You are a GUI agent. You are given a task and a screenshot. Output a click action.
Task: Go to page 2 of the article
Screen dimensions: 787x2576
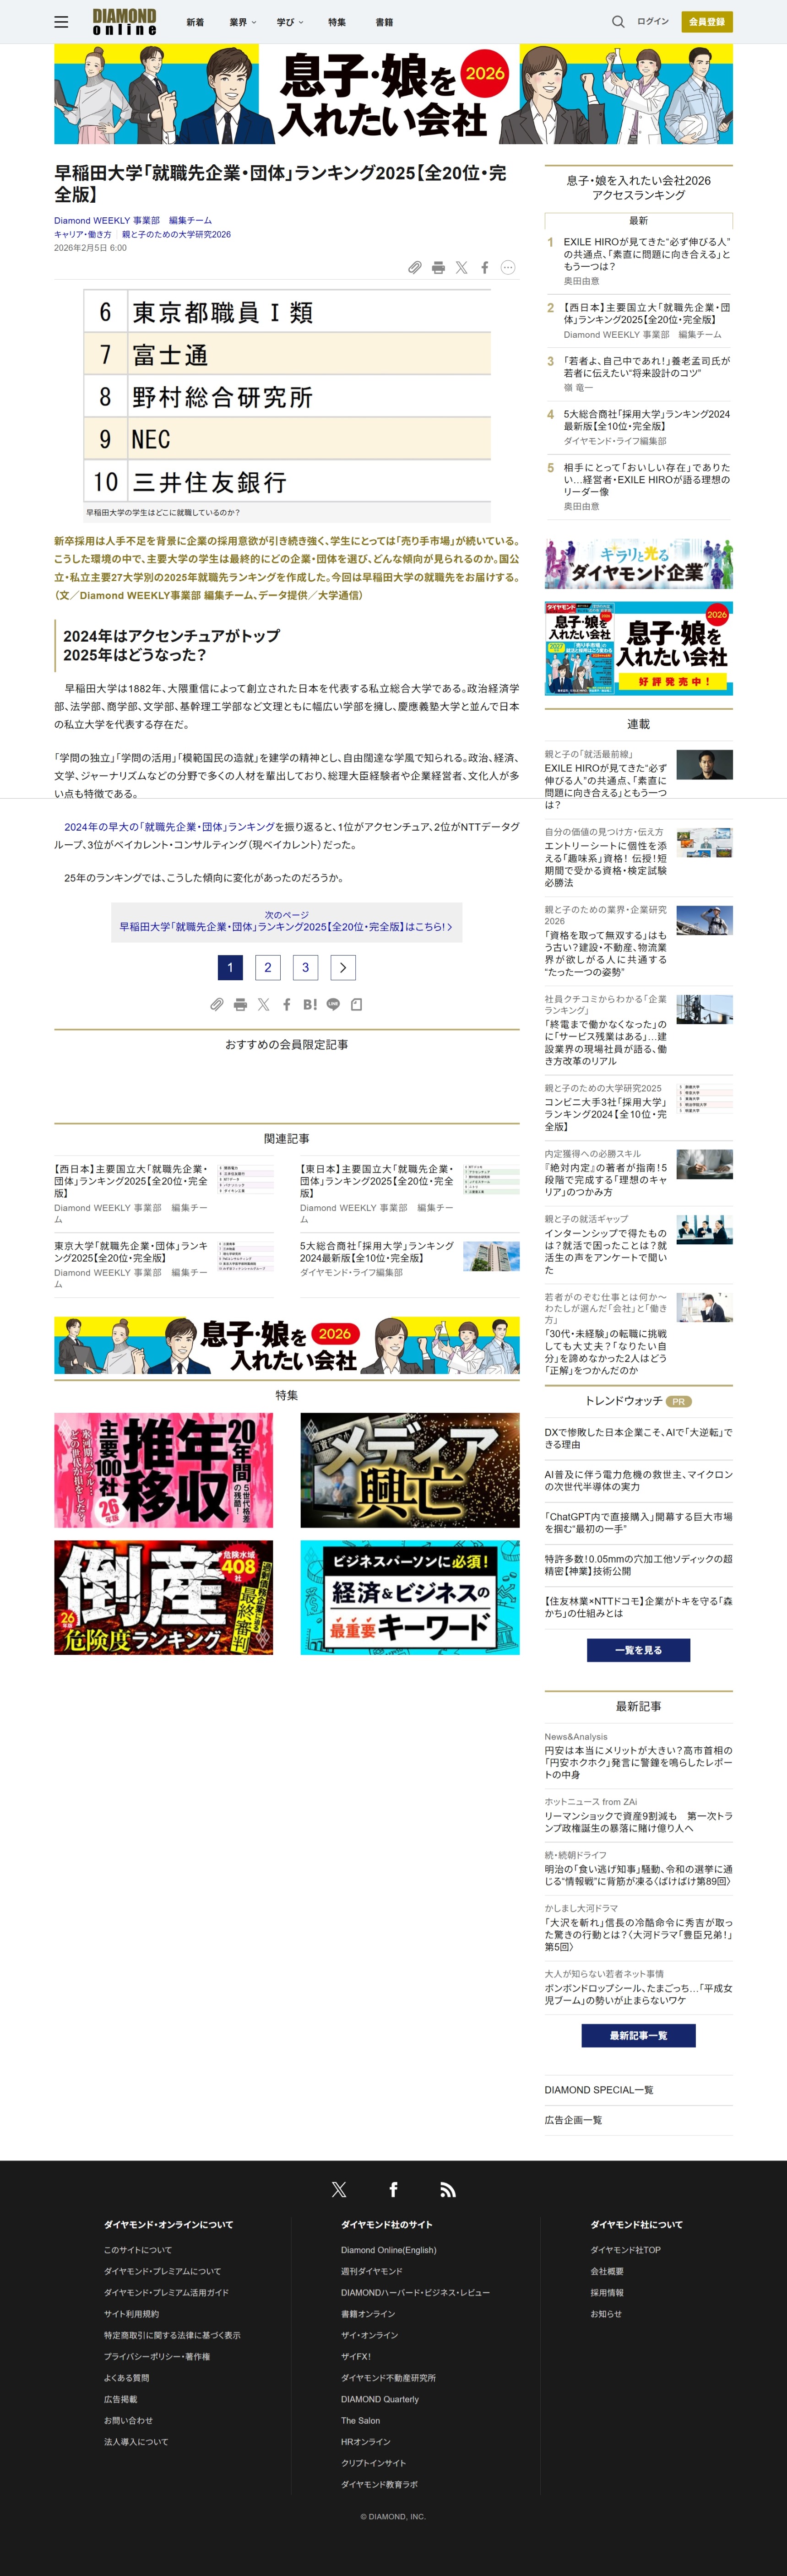click(267, 967)
